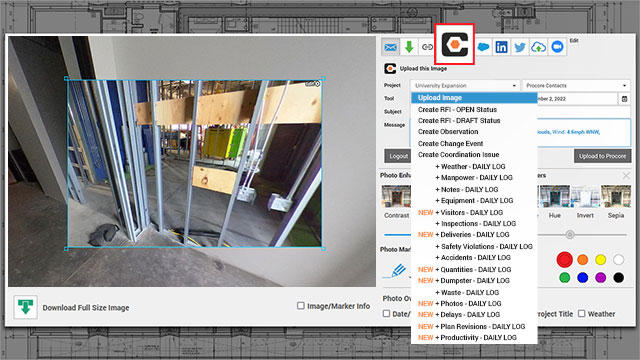Toggle the Weather overlay checkbox
Viewport: 640px width, 360px height.
pyautogui.click(x=582, y=313)
